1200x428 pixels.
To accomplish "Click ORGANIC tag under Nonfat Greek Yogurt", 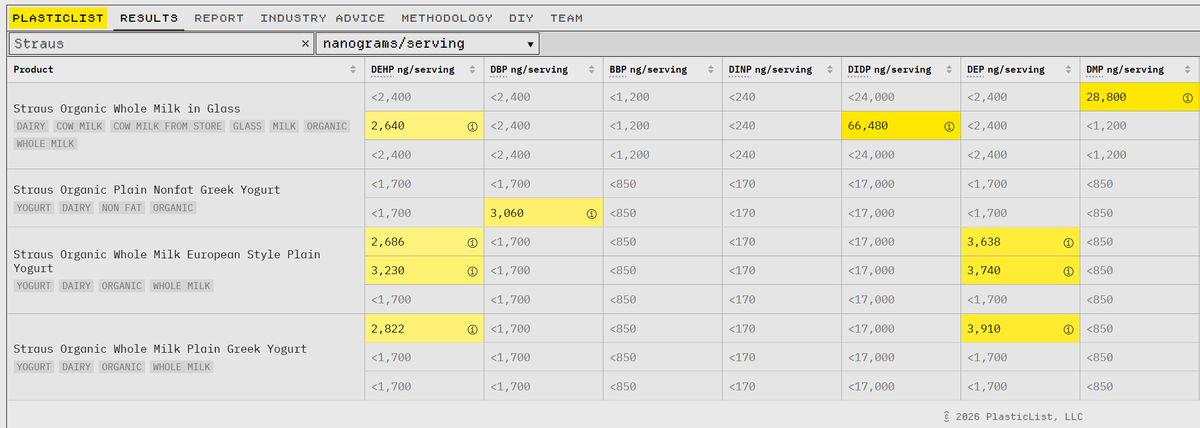I will click(172, 208).
